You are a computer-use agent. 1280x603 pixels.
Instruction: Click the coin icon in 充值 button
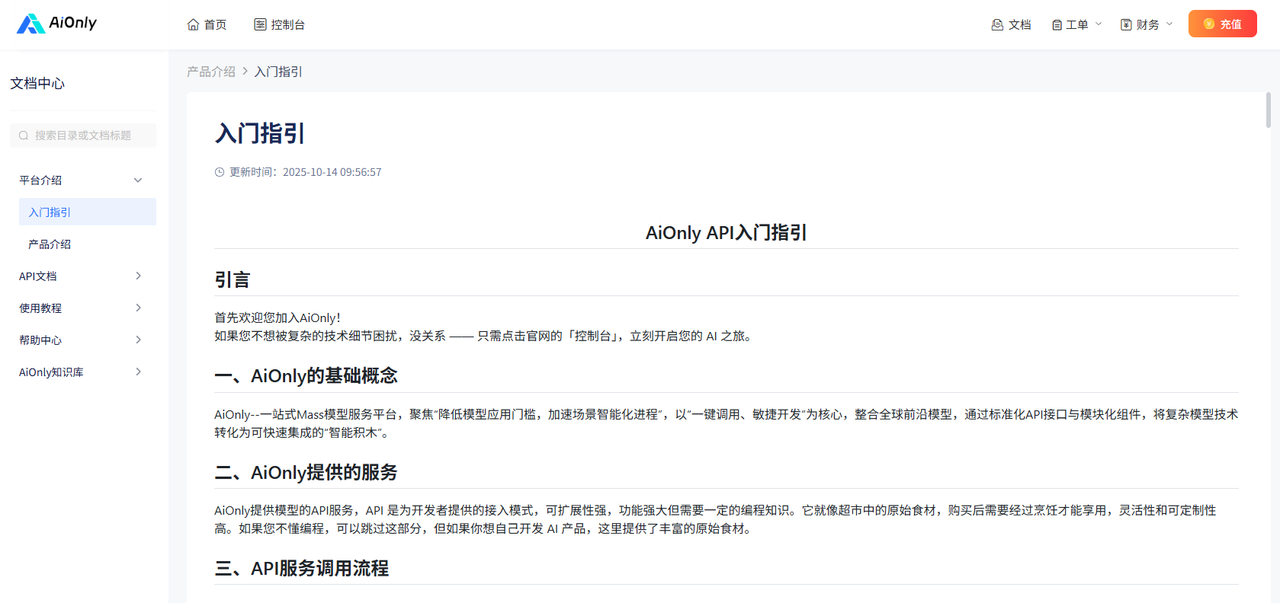click(1209, 24)
